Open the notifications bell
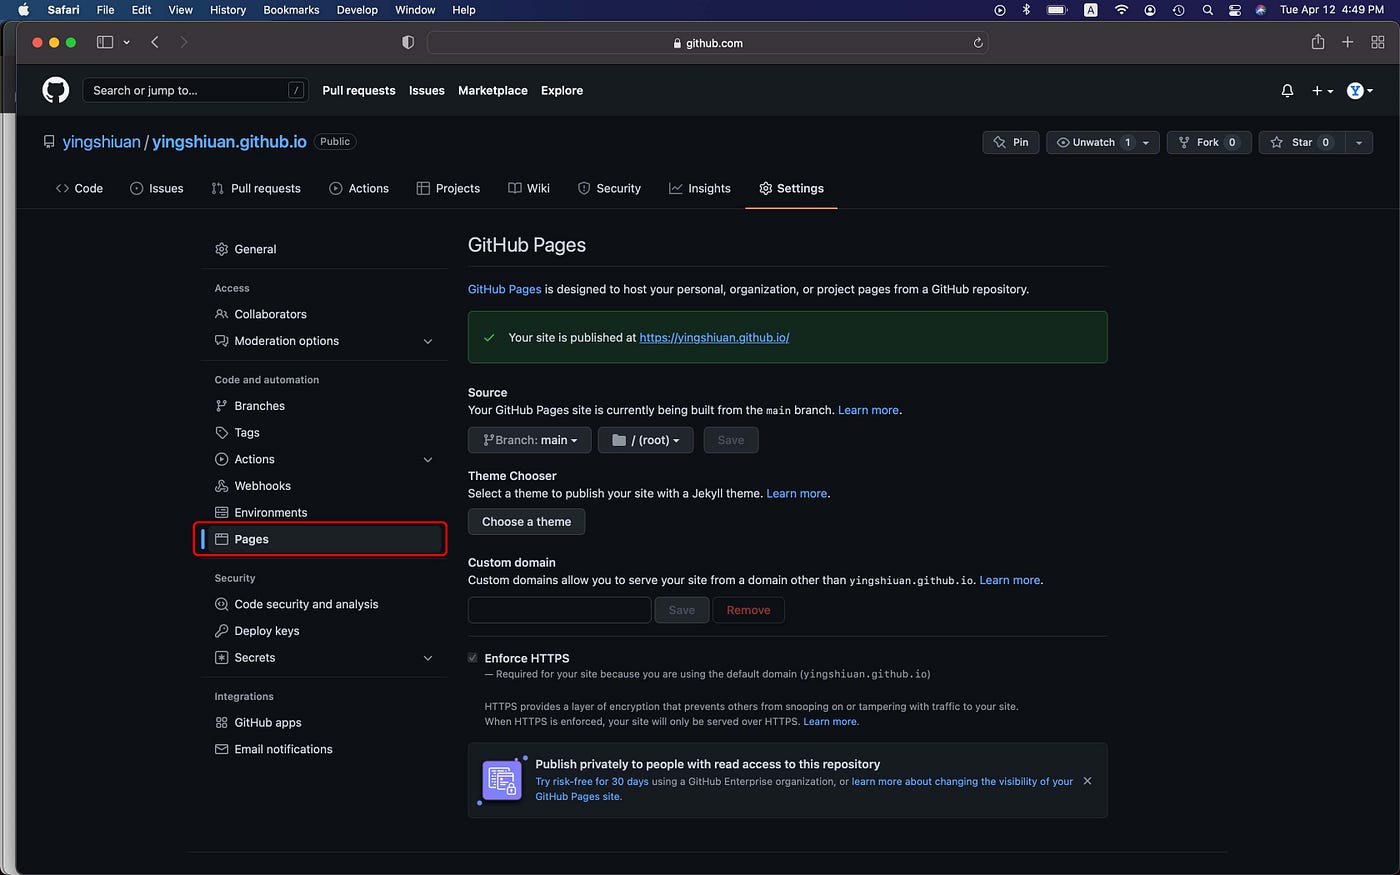Viewport: 1400px width, 875px height. [1287, 90]
